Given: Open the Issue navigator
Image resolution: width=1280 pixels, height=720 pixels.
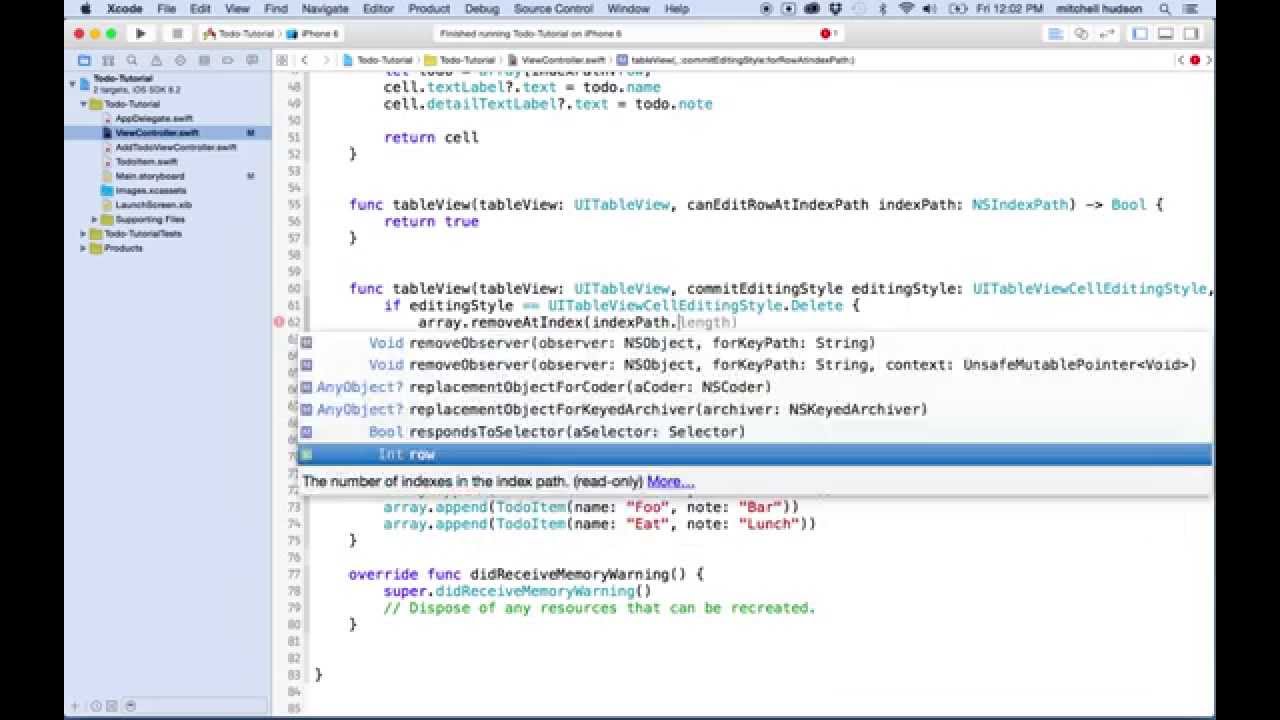Looking at the screenshot, I should pyautogui.click(x=155, y=60).
